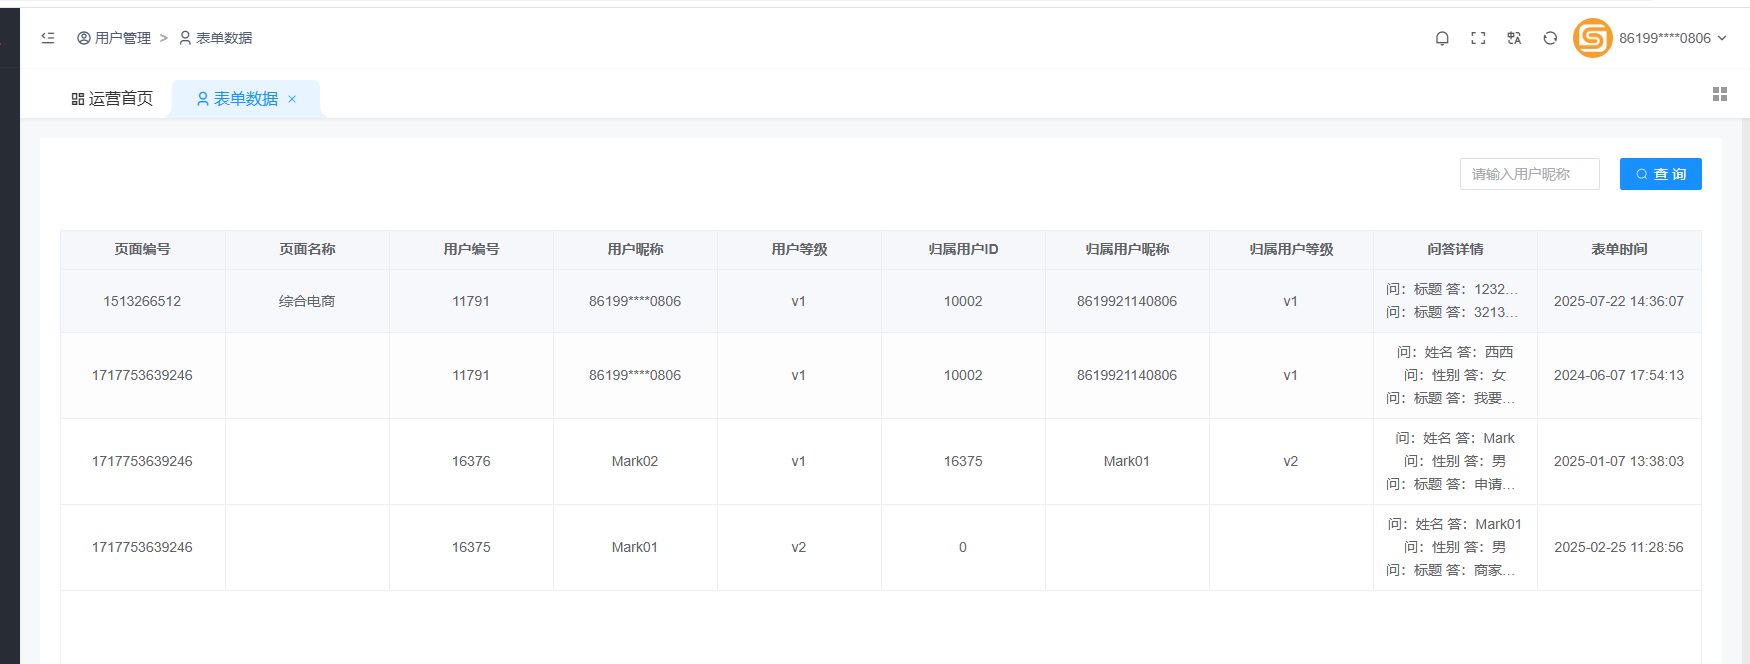The width and height of the screenshot is (1750, 664).
Task: Toggle fullscreen mode icon
Action: tap(1478, 38)
